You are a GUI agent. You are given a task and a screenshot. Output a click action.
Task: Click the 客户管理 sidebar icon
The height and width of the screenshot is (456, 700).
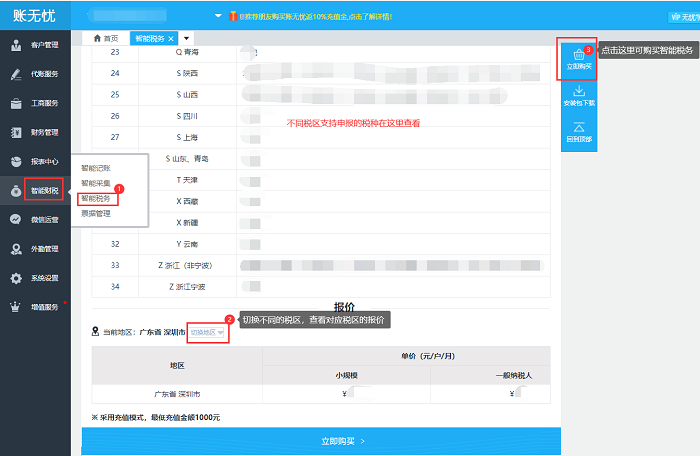pos(16,45)
